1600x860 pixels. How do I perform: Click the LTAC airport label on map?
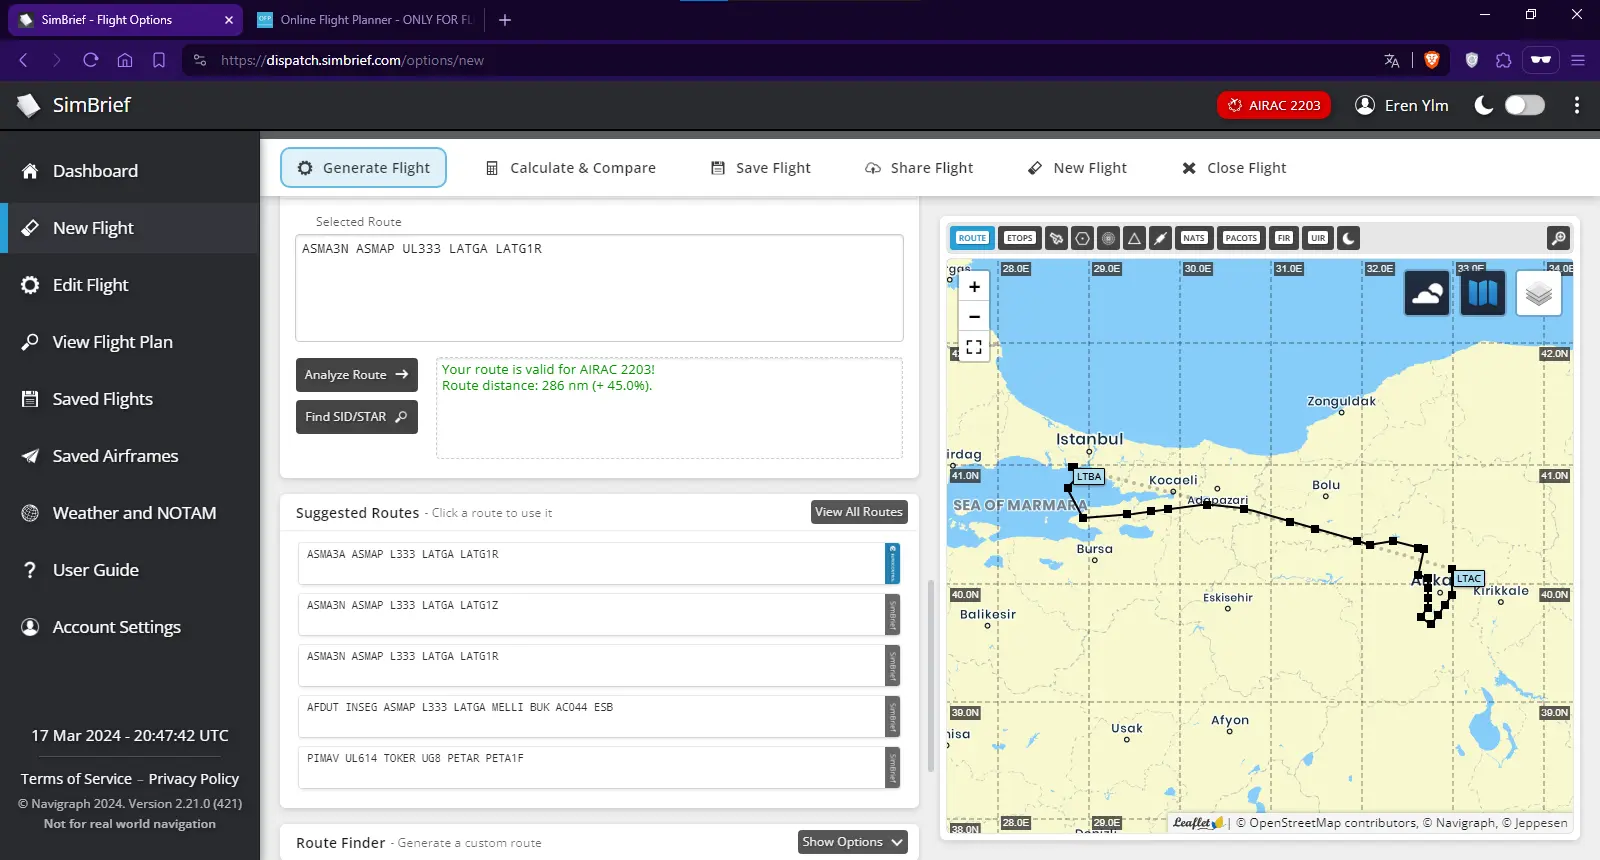click(x=1469, y=579)
